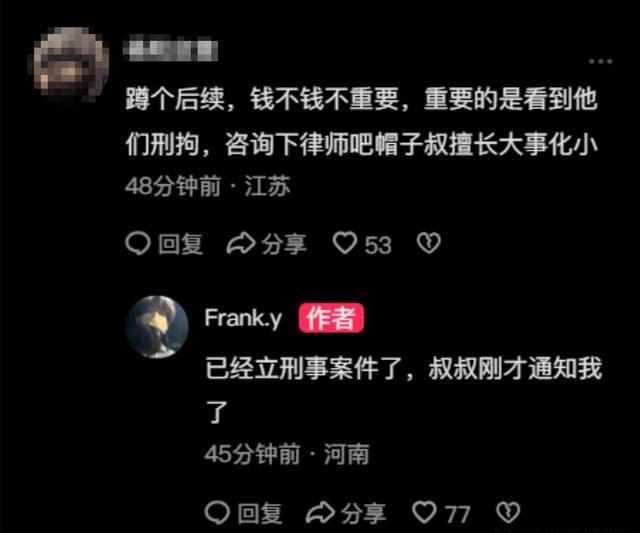Like Frank.y's reply with 77 likes
Screen dimensions: 640x533
(424, 512)
